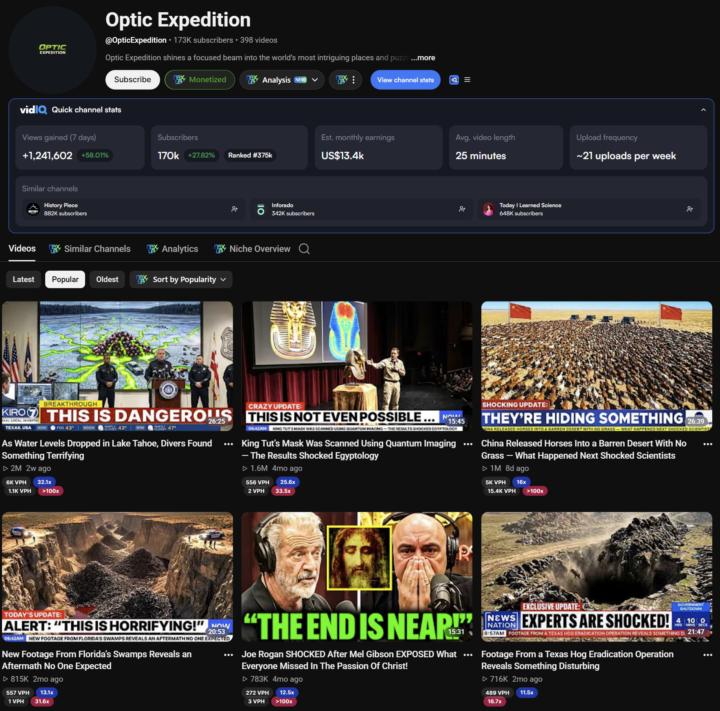Select the Oldest filter chip
Viewport: 720px width, 711px height.
[107, 279]
